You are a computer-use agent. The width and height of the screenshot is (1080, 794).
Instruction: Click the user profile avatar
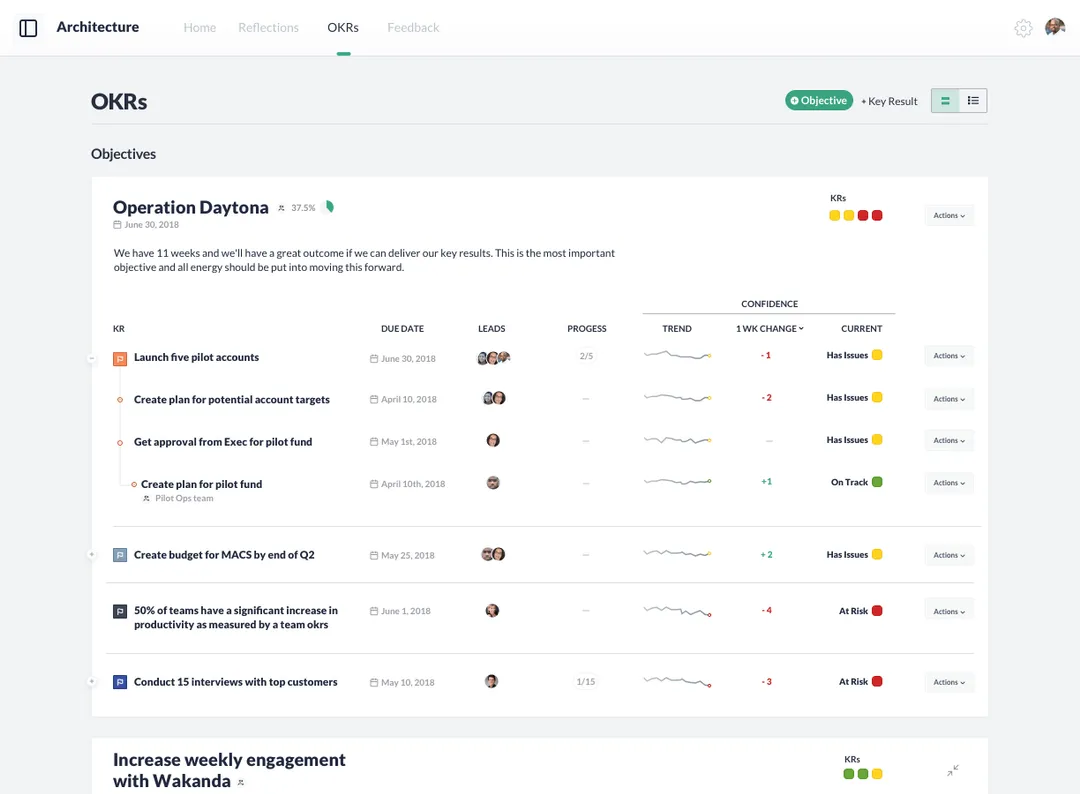(x=1055, y=27)
